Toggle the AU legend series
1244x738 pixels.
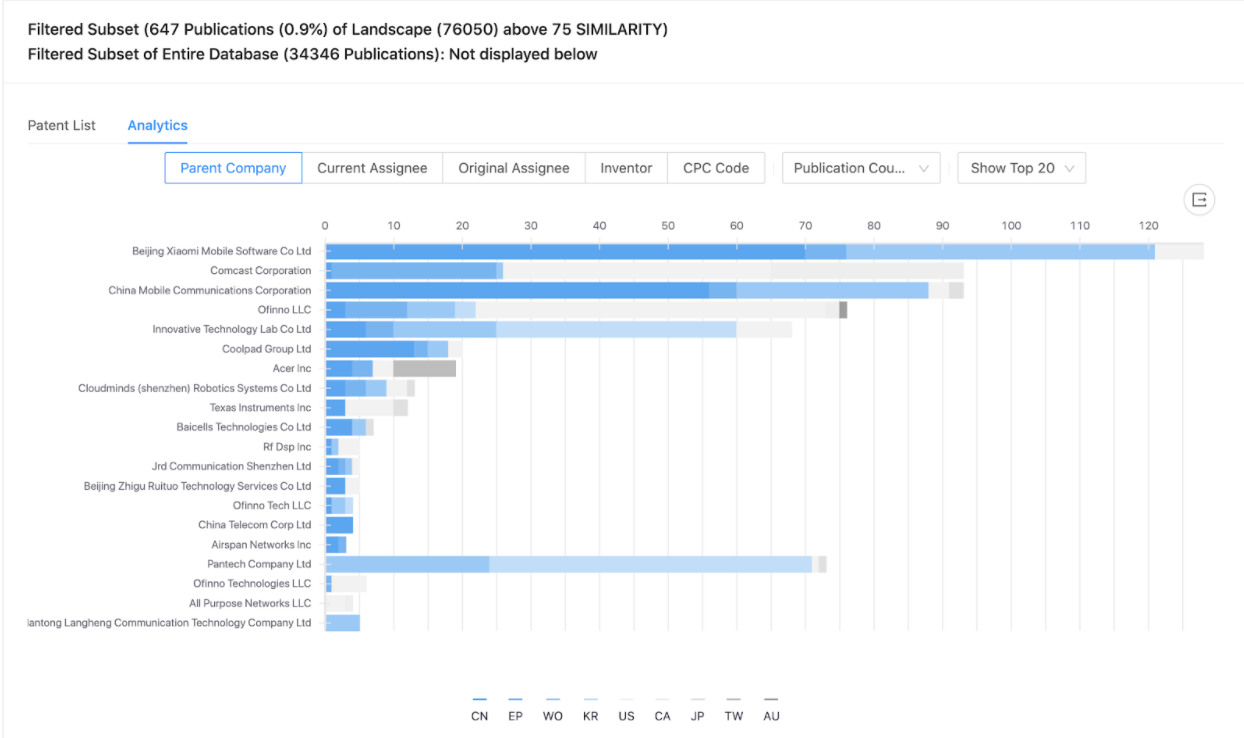coord(771,709)
